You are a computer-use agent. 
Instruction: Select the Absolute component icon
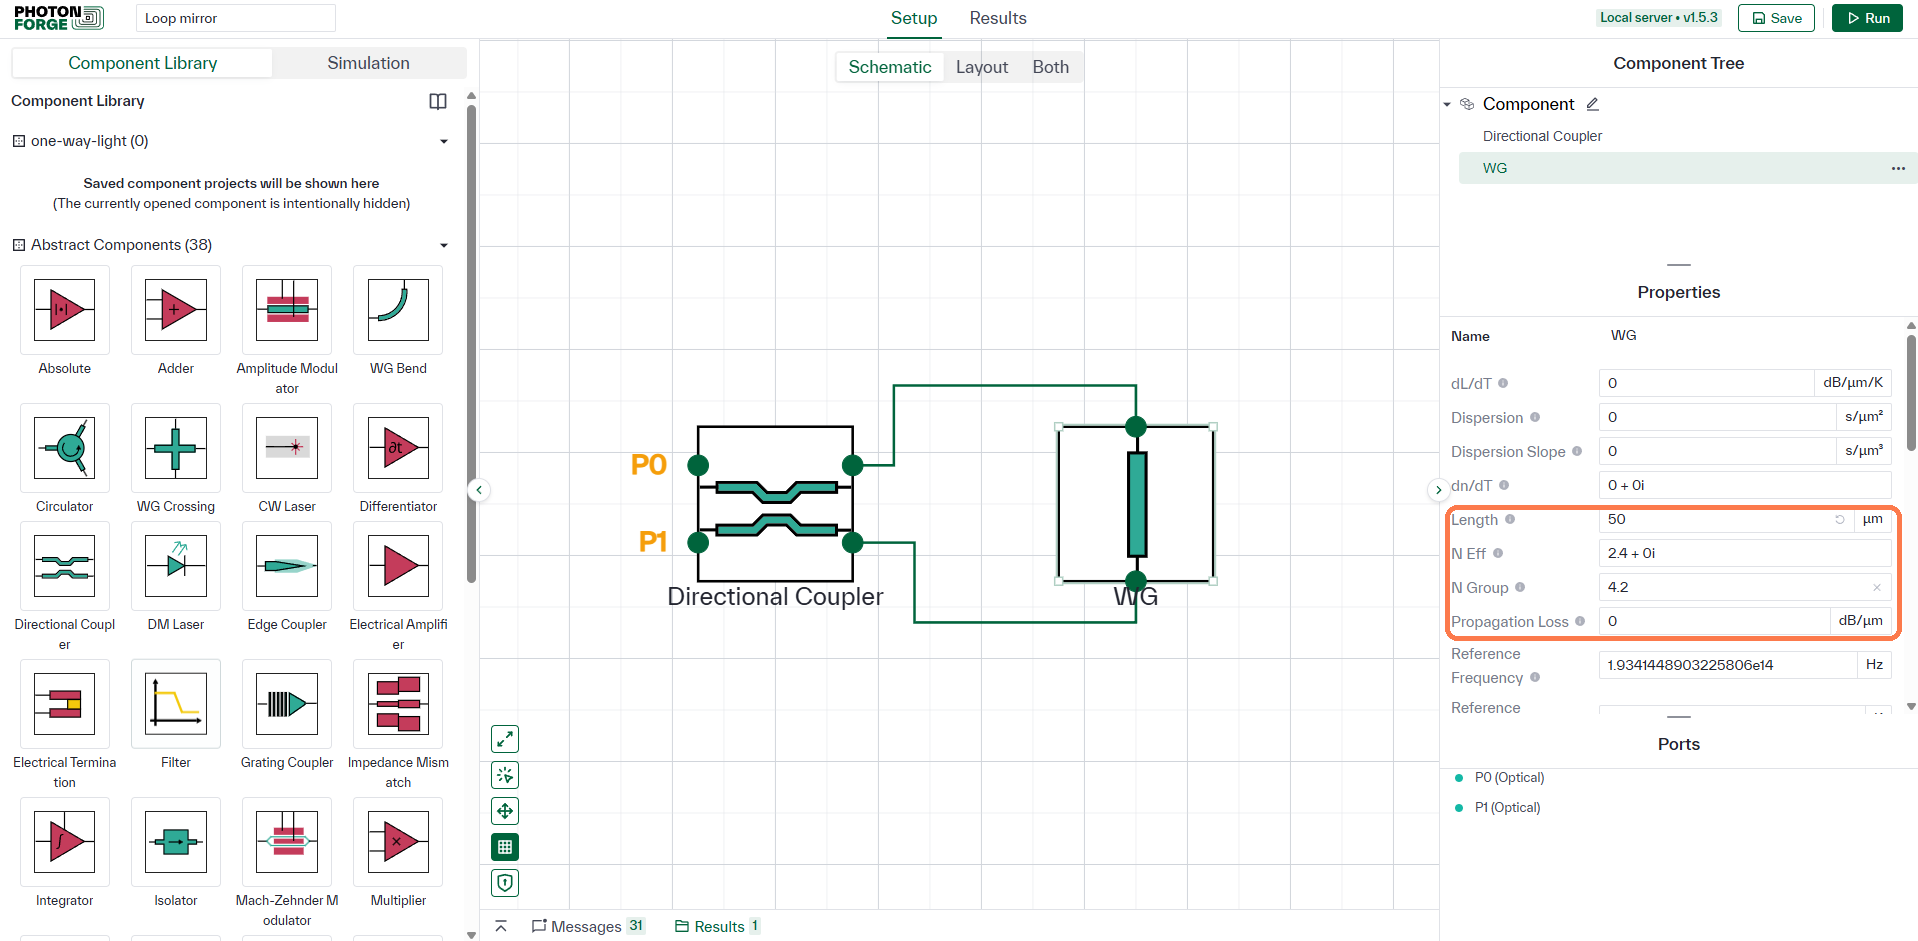pyautogui.click(x=65, y=310)
